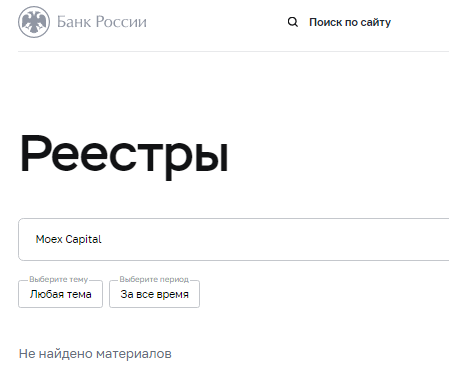449x376 pixels.
Task: Open the "Банк России" home link text
Action: pos(102,22)
